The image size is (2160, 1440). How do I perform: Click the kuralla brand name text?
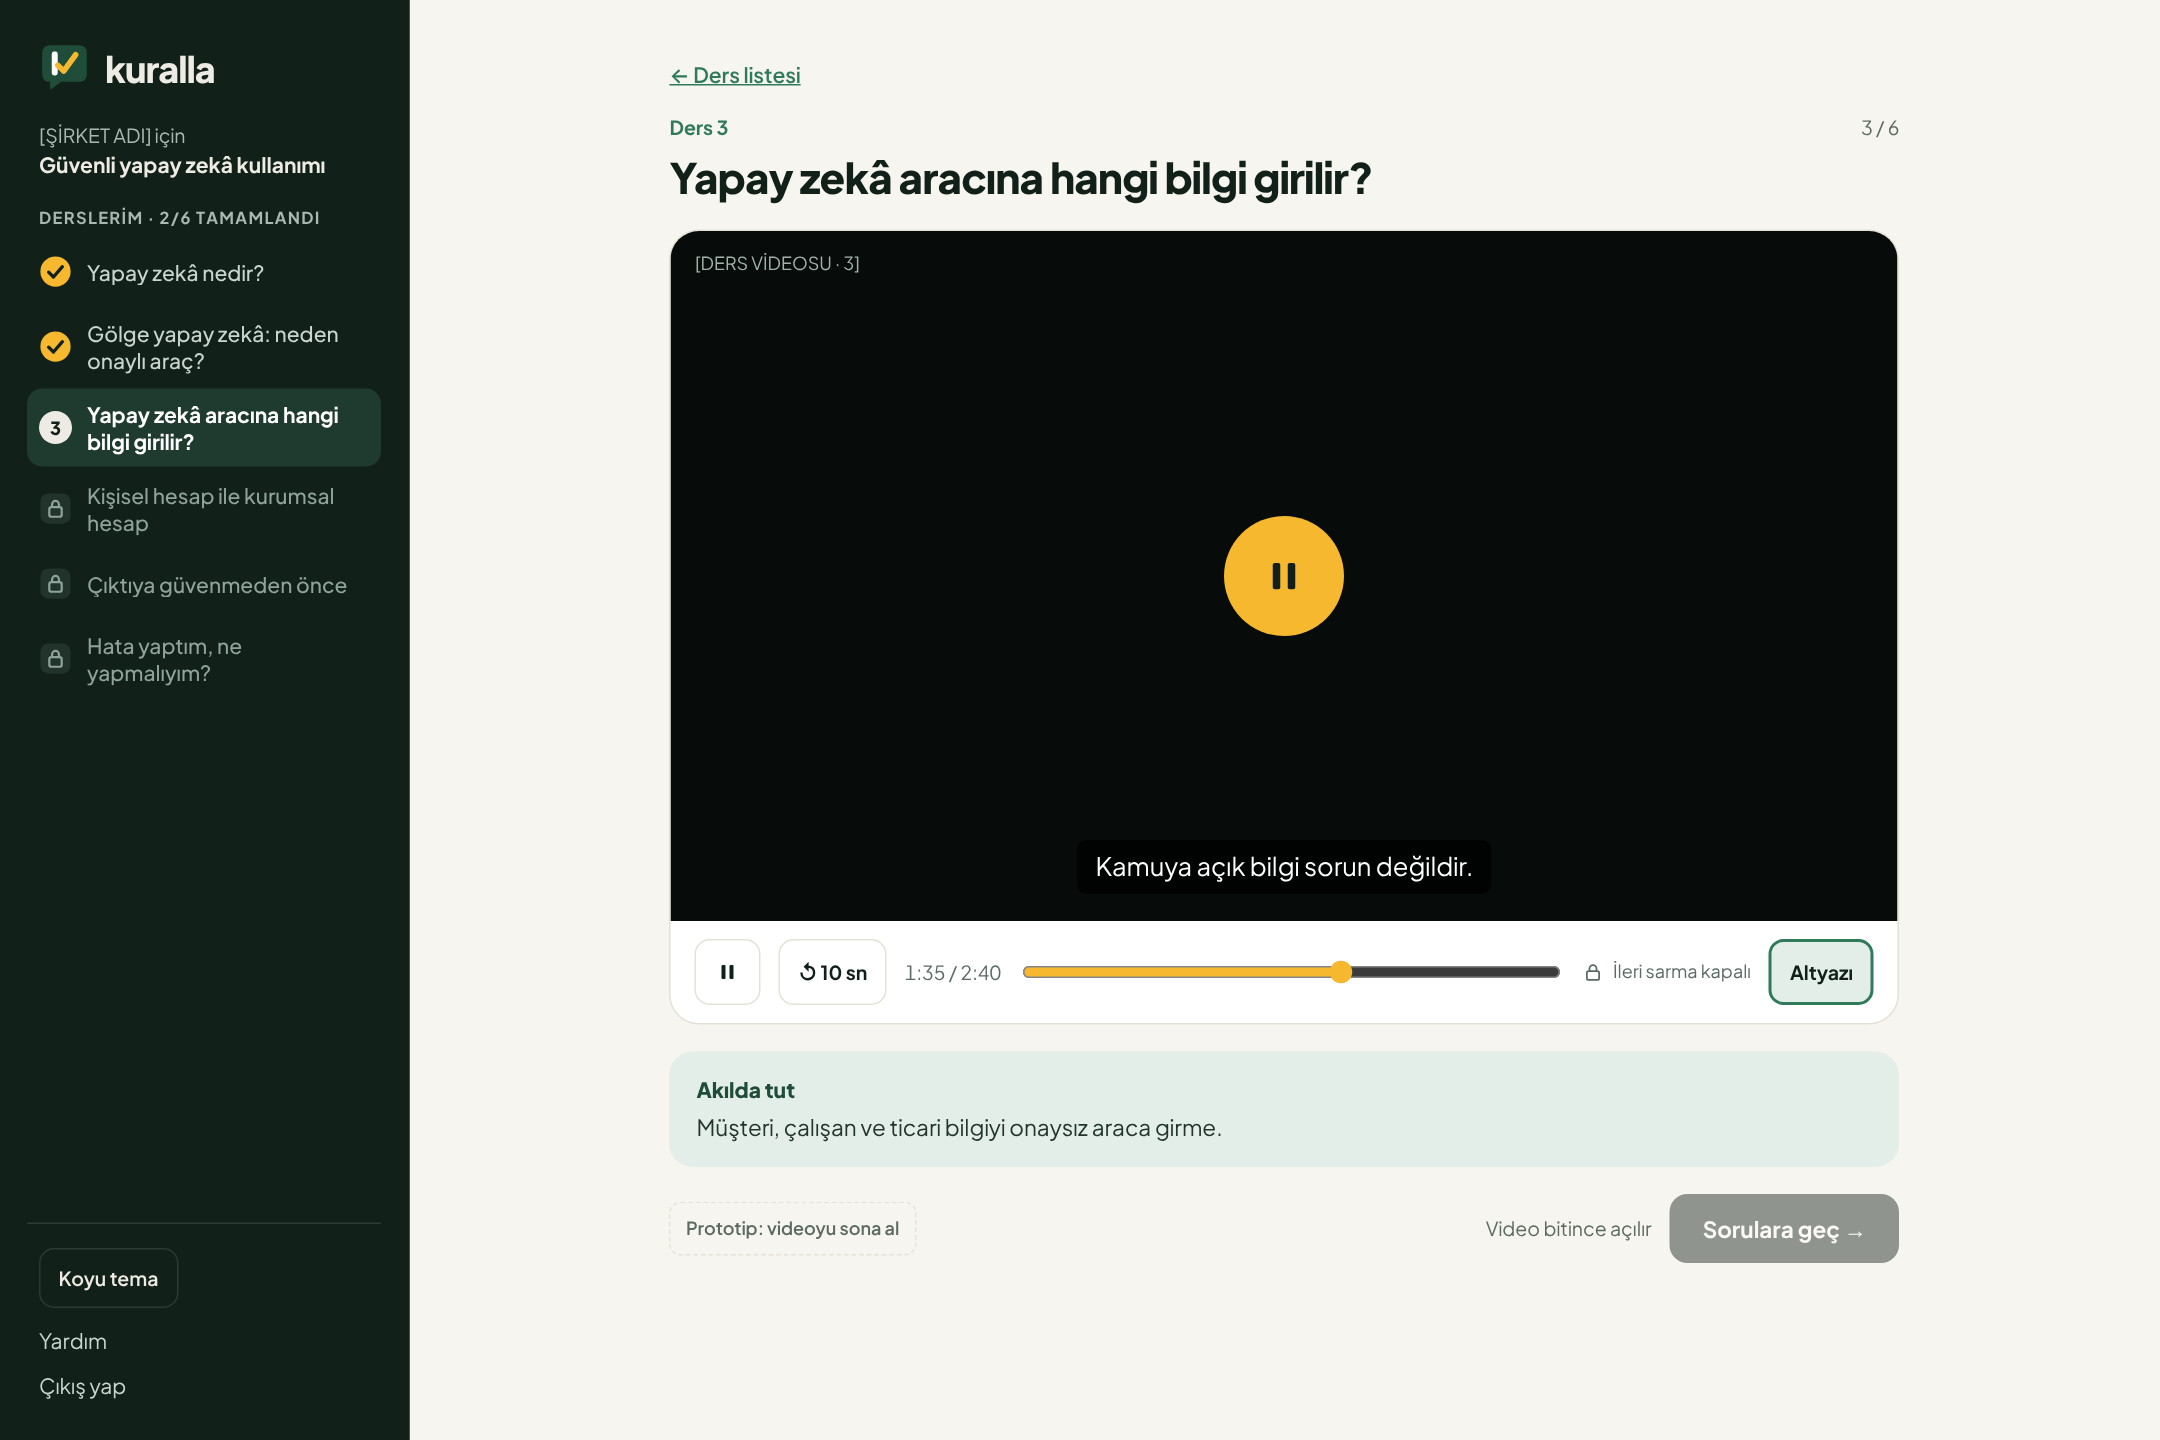[159, 69]
